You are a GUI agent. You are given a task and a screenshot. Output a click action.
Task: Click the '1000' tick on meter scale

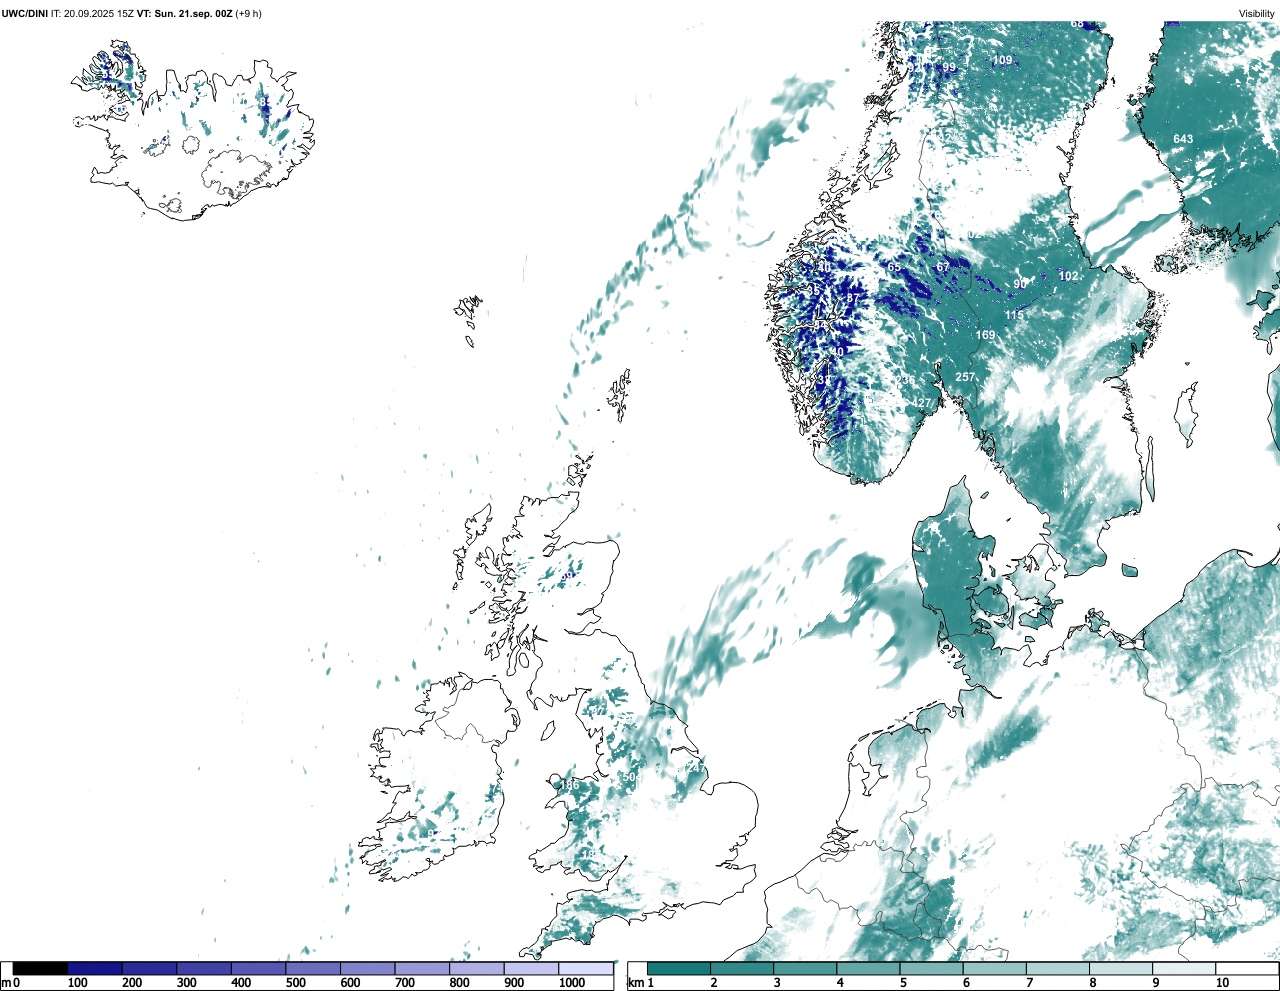(572, 983)
